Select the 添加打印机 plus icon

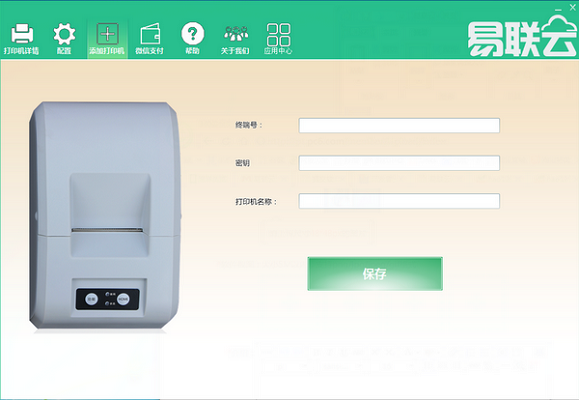pos(107,34)
